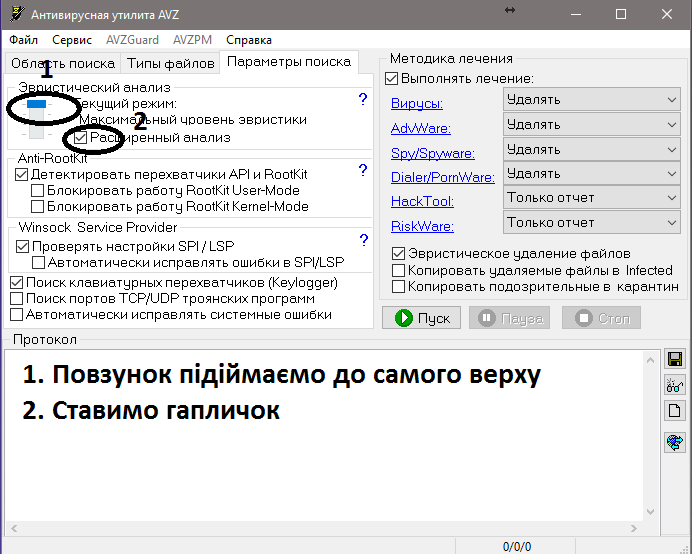Click the question mark in heuristic analysis section
Screen dimensions: 692x554
[363, 99]
